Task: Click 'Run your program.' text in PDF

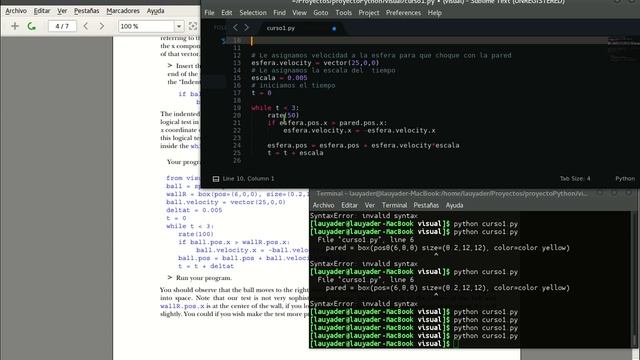Action: tap(204, 278)
